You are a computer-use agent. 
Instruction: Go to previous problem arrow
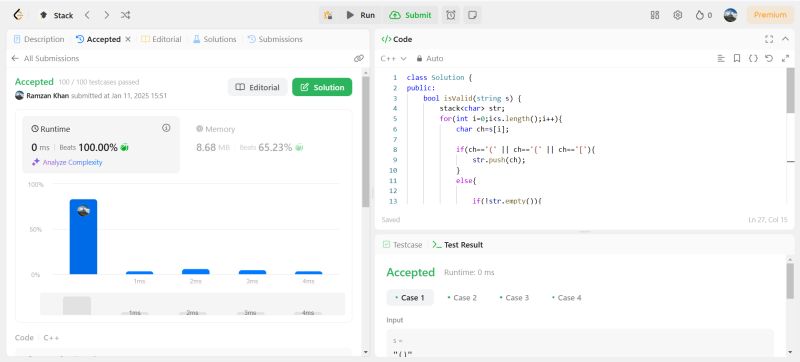coord(87,15)
